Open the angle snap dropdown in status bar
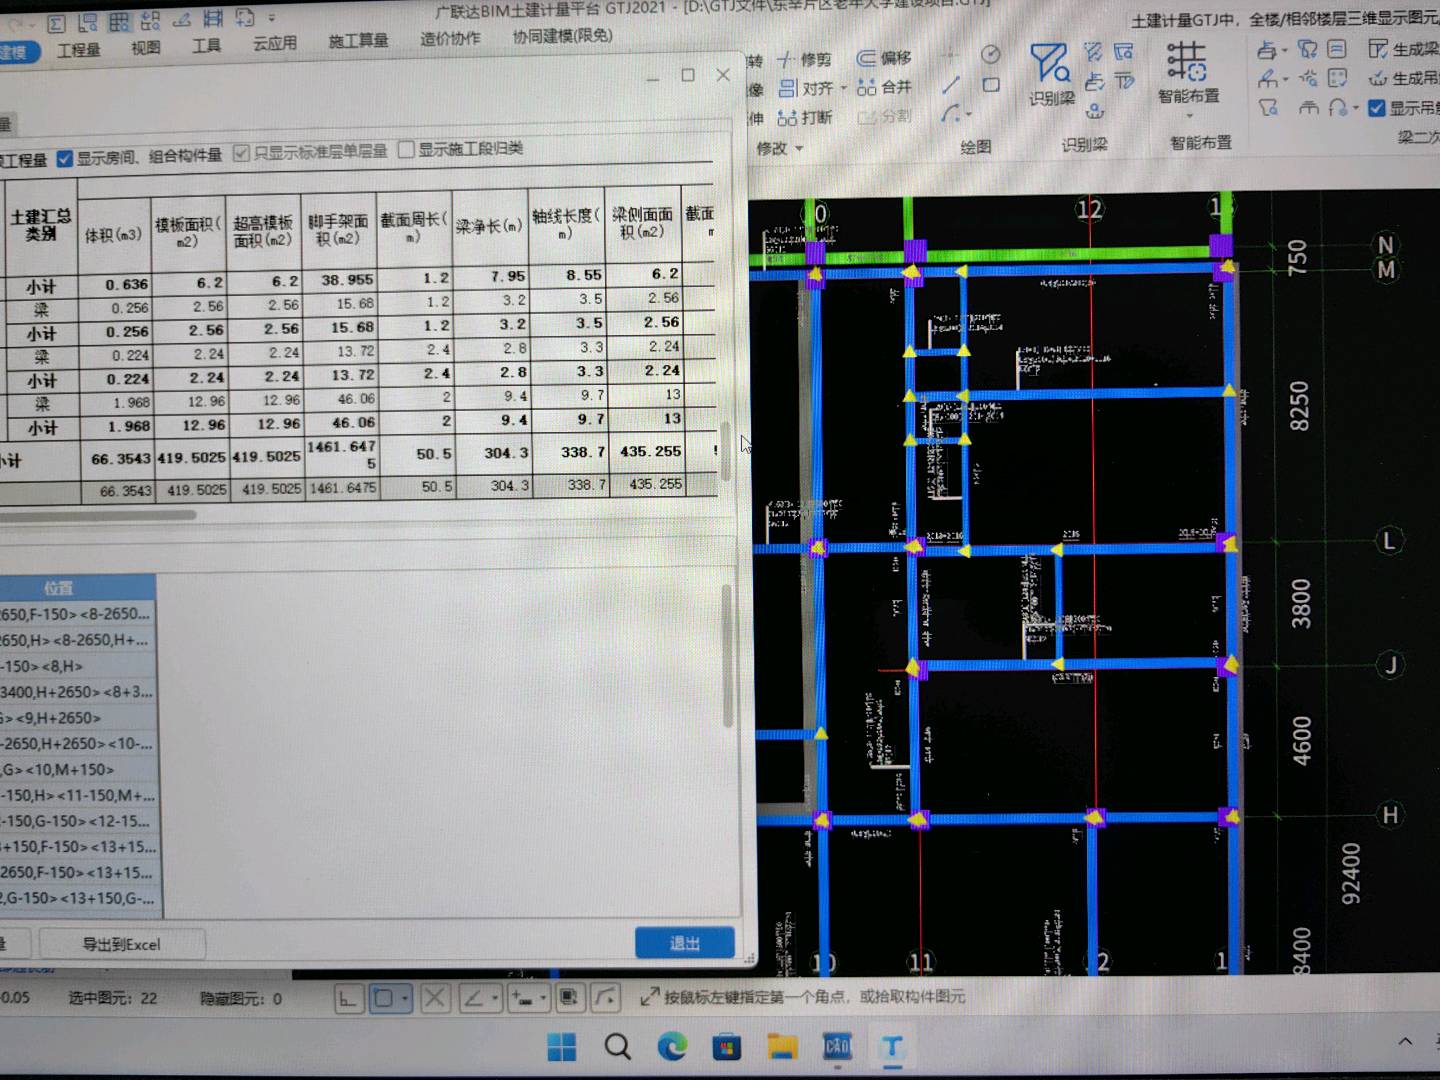This screenshot has height=1080, width=1440. coord(494,998)
